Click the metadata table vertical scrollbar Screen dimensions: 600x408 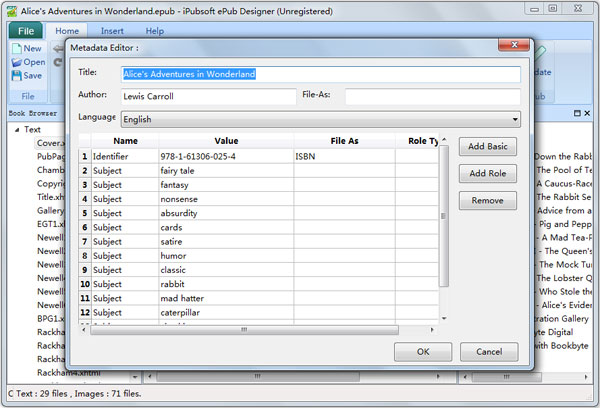tap(444, 215)
